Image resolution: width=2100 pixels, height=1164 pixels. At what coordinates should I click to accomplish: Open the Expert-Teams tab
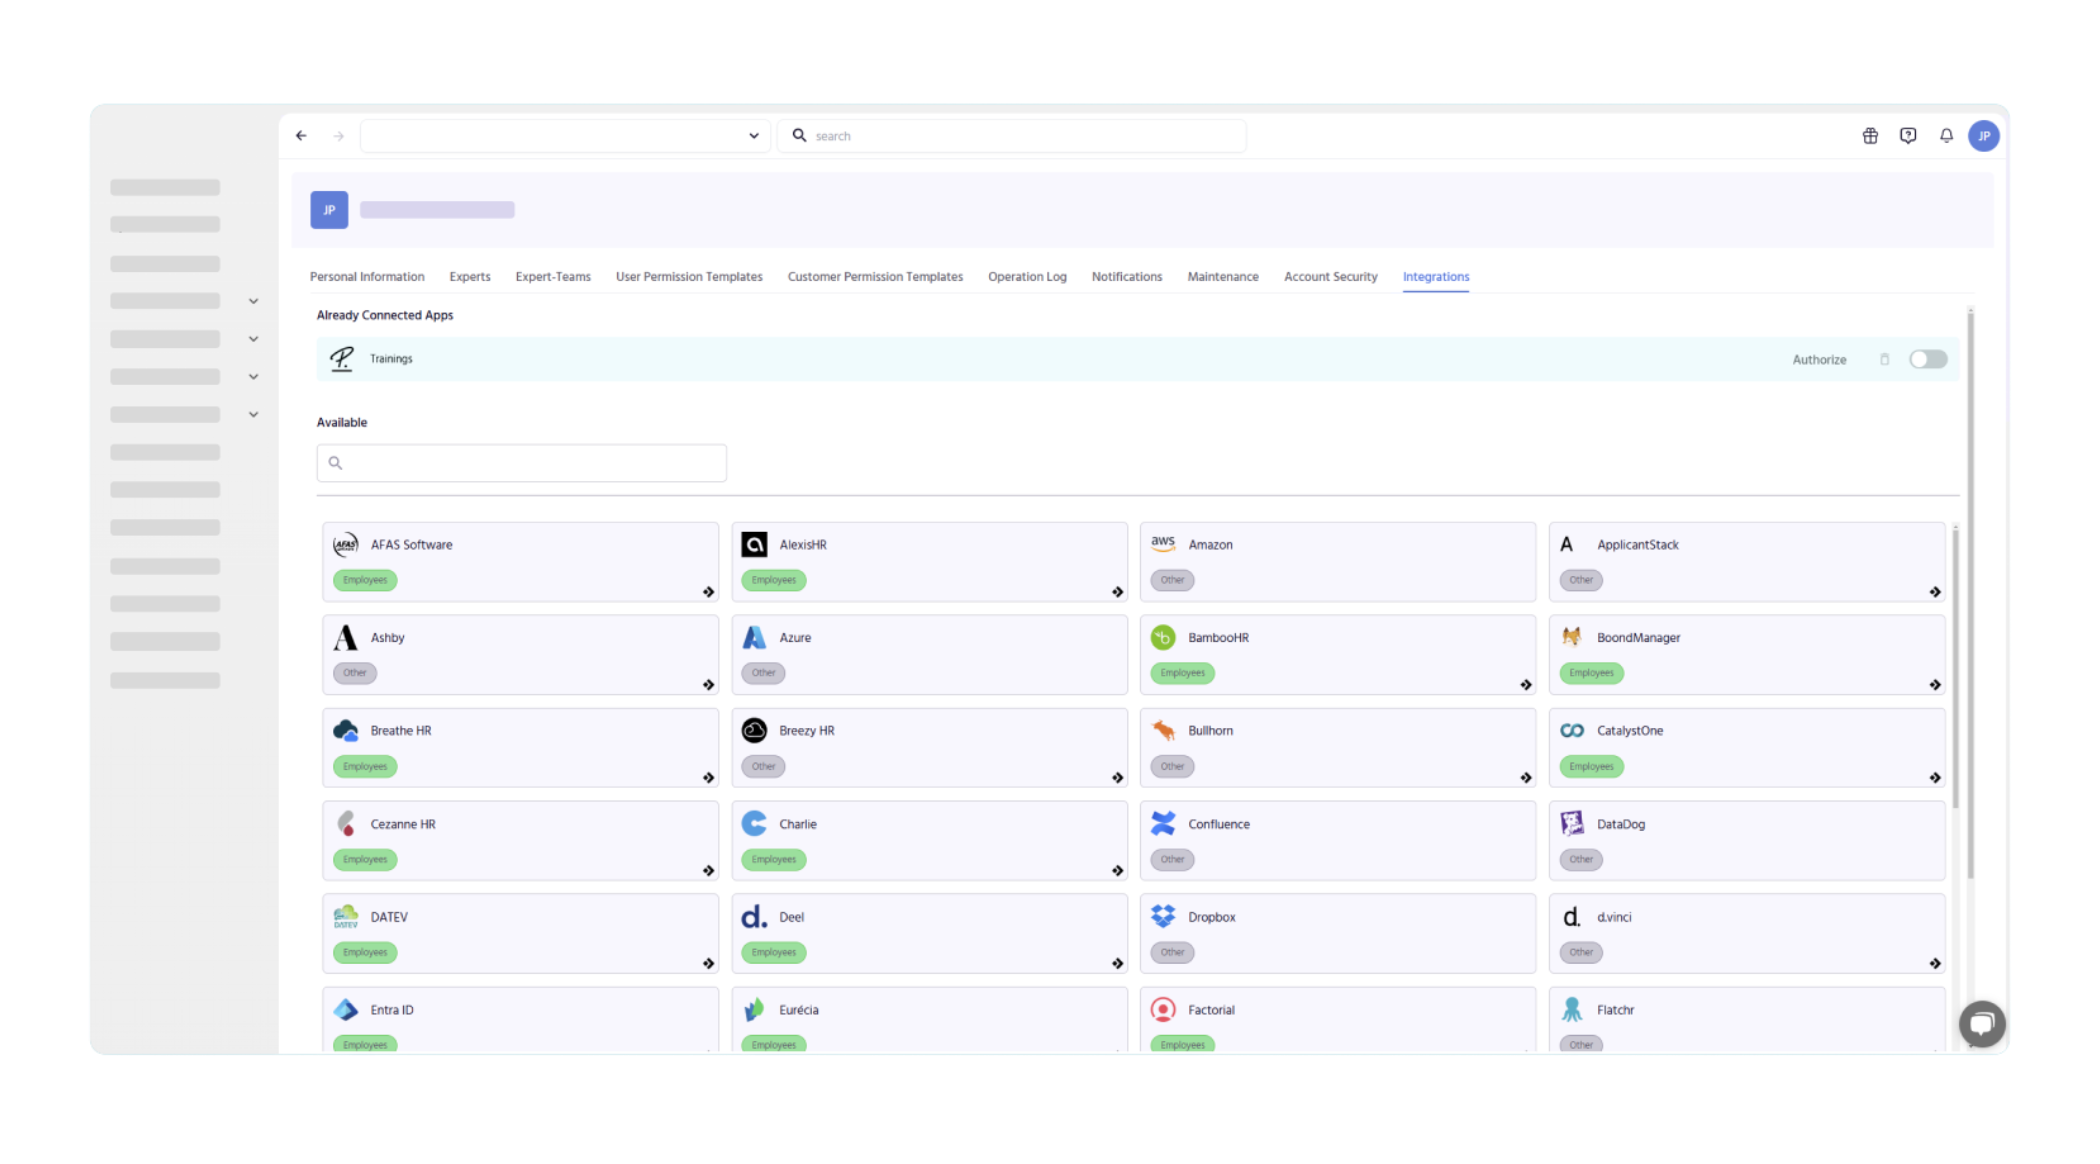point(553,277)
